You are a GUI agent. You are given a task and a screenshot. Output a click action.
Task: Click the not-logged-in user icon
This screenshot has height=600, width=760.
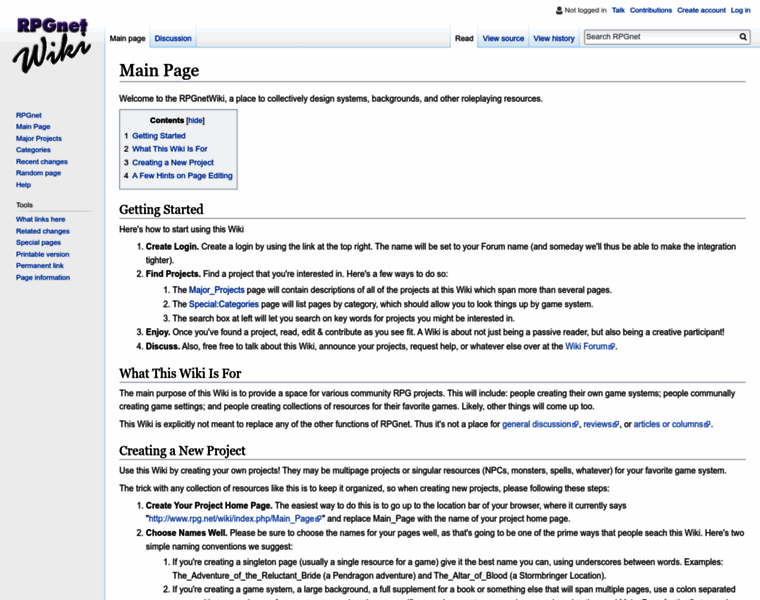(559, 10)
